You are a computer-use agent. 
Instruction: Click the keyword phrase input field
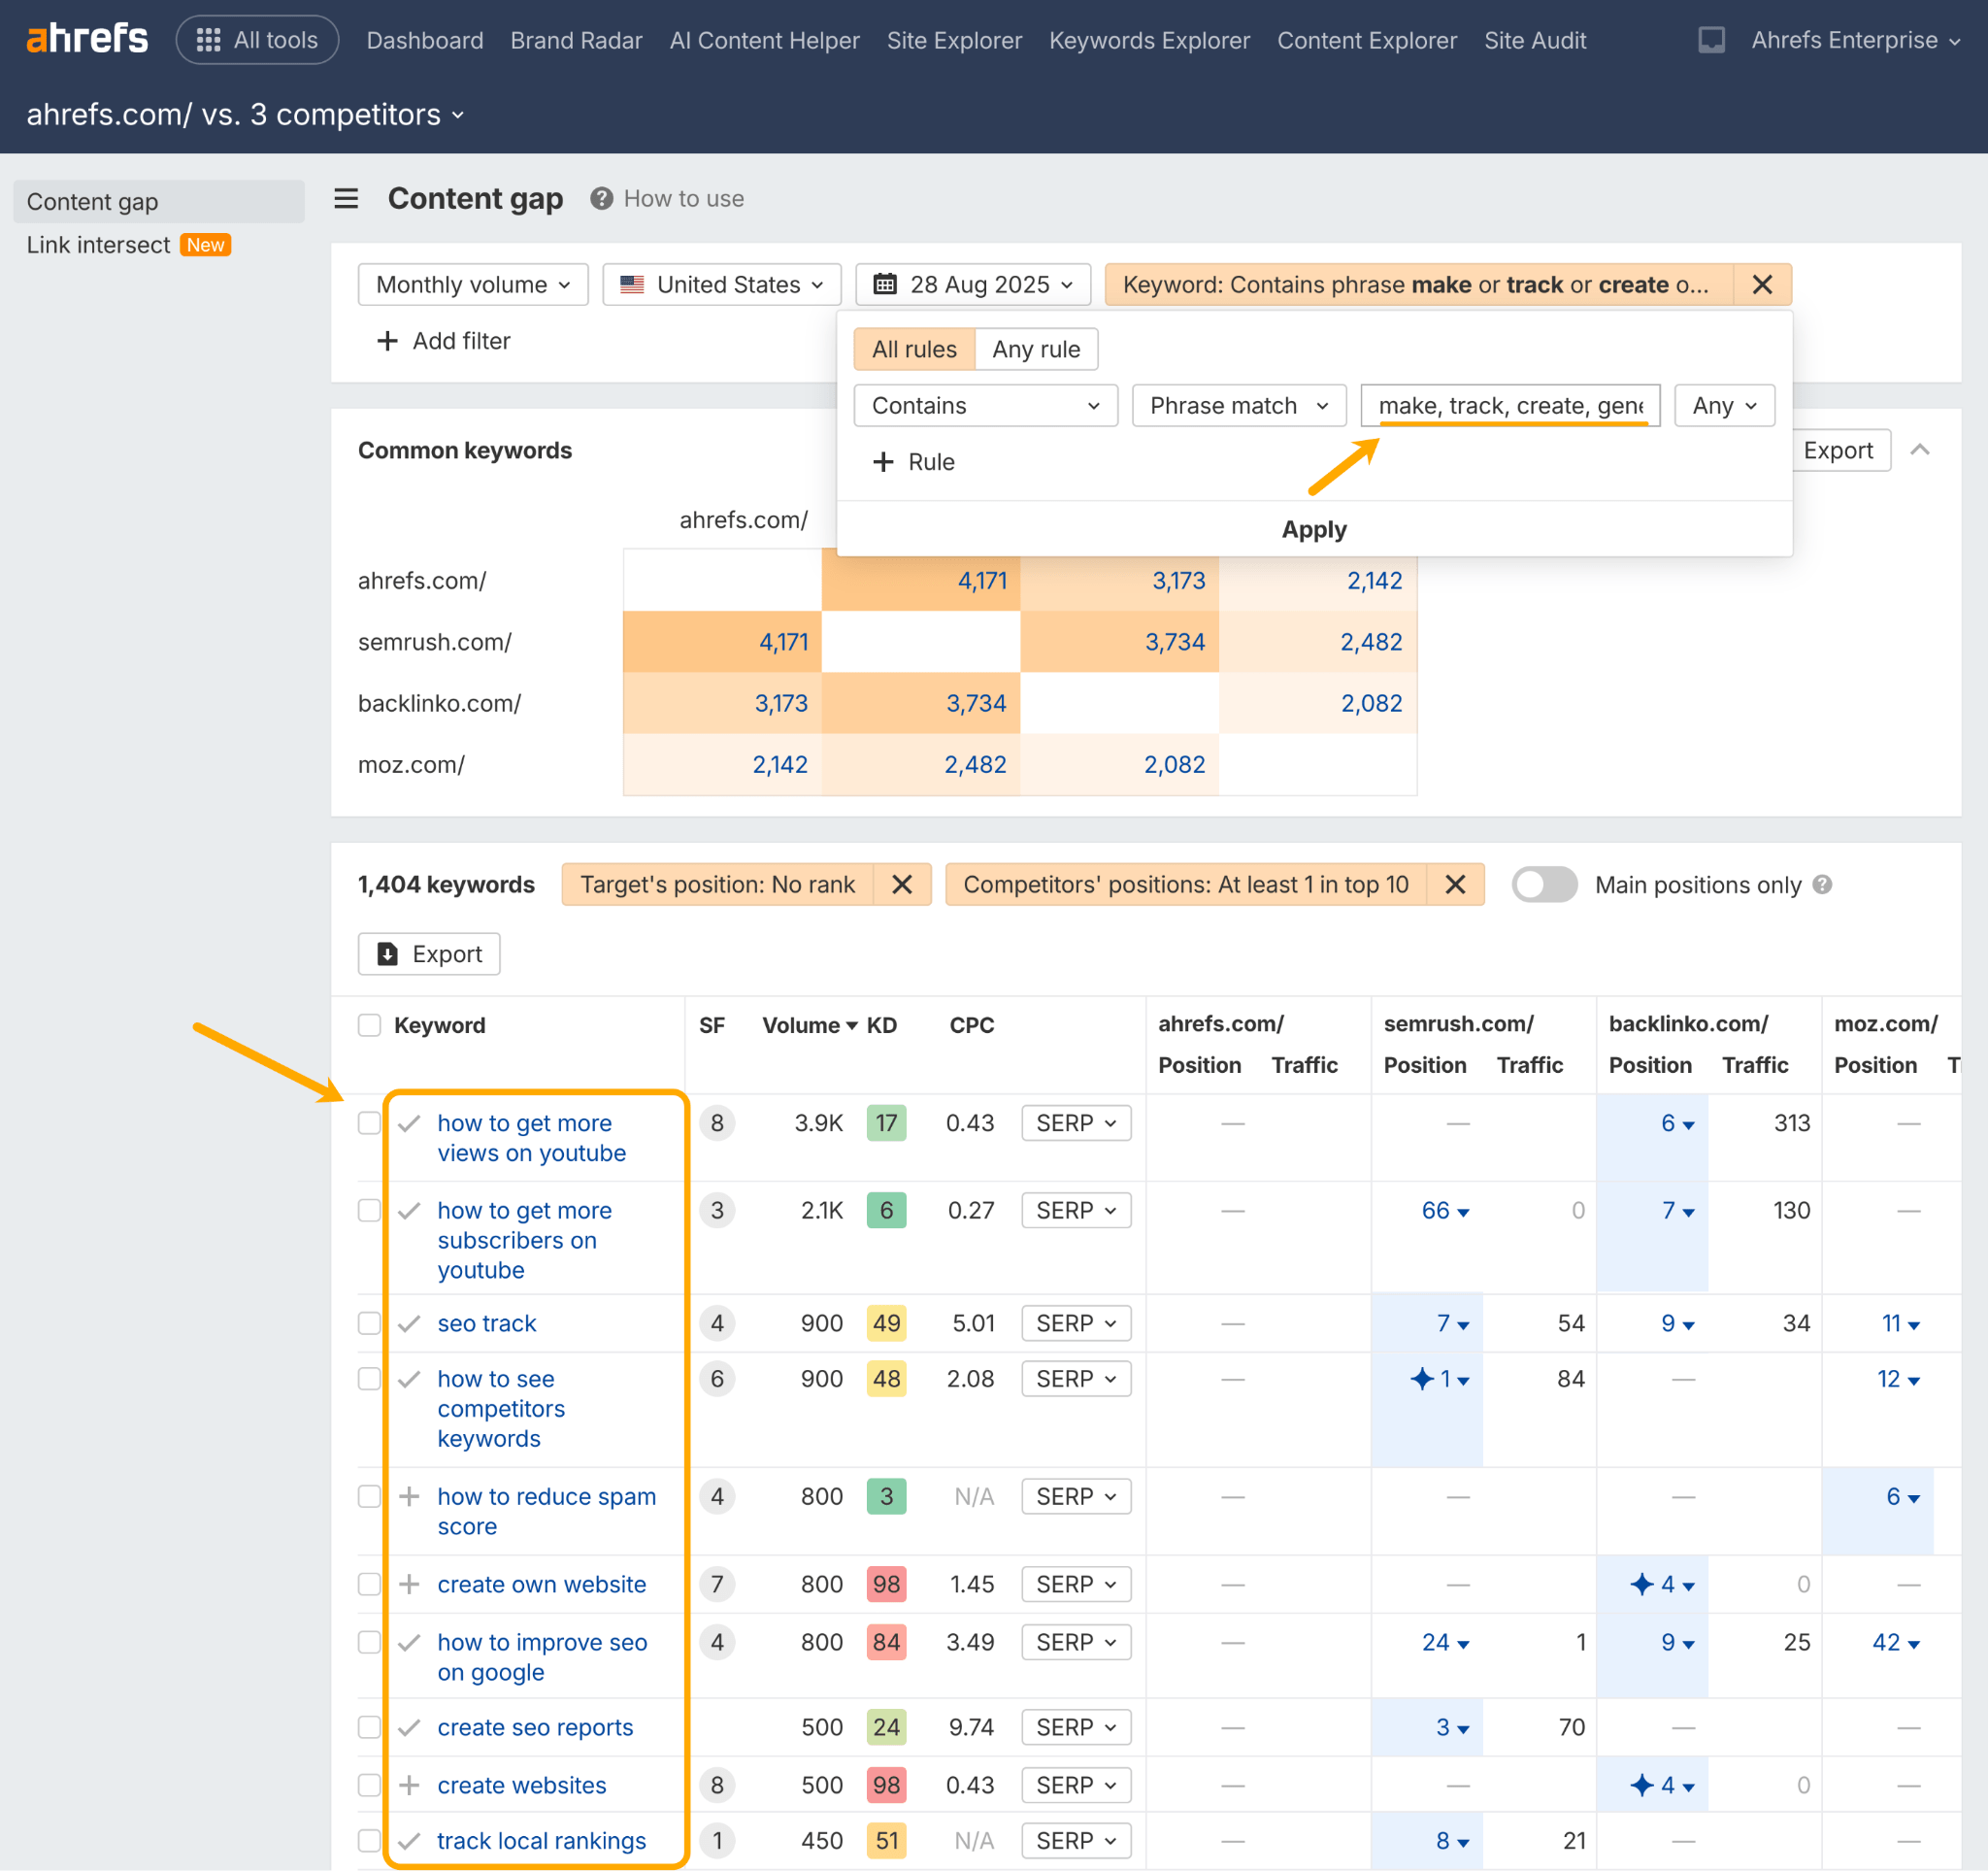click(1510, 405)
